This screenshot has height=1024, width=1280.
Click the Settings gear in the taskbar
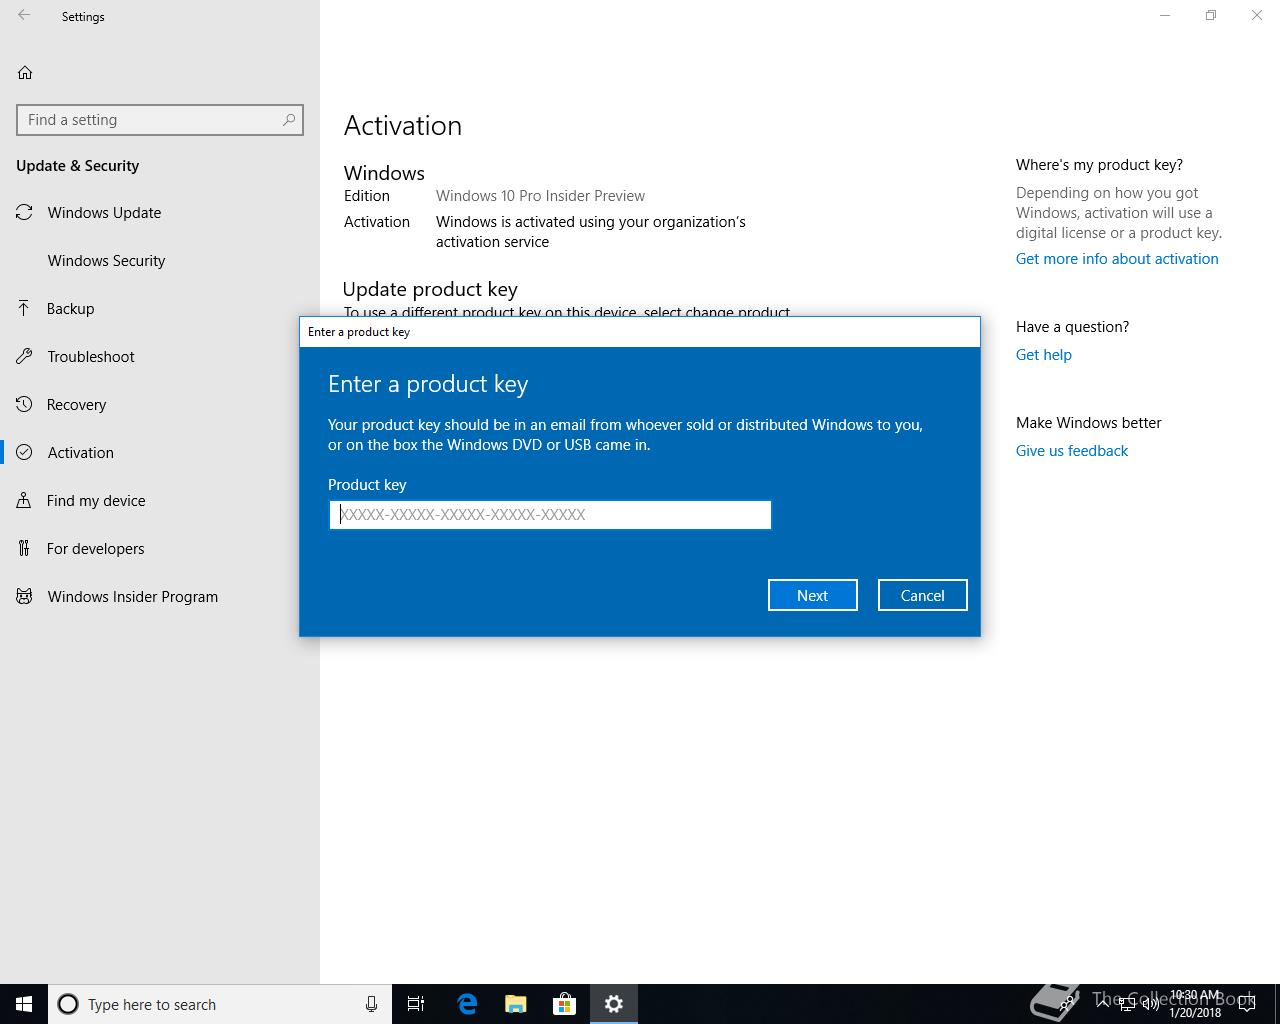[614, 1004]
